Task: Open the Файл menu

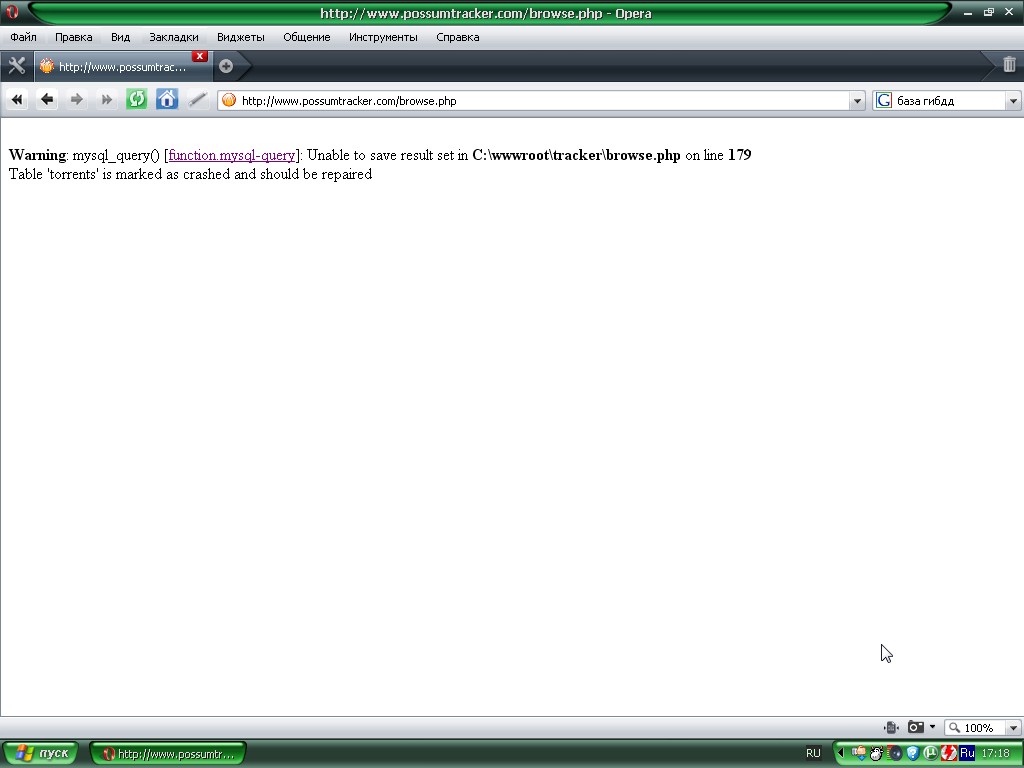Action: 24,37
